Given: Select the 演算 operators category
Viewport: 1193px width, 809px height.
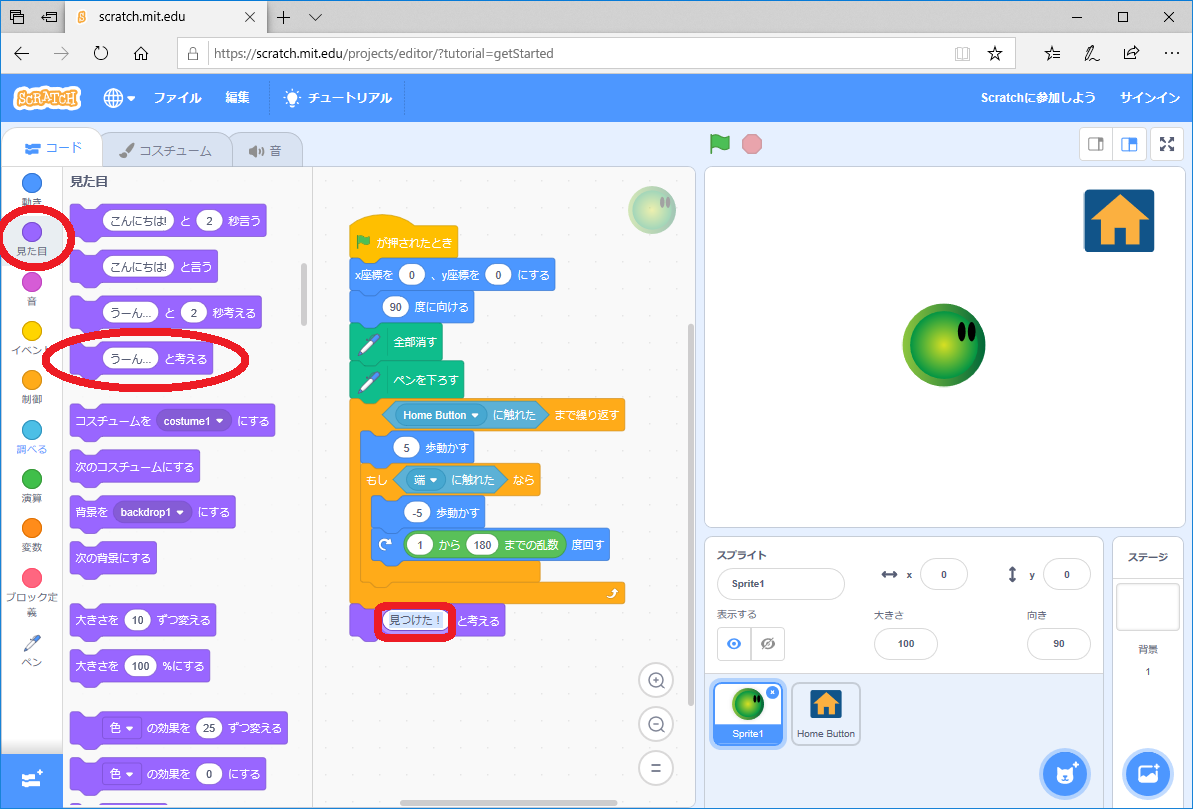Looking at the screenshot, I should pos(32,486).
